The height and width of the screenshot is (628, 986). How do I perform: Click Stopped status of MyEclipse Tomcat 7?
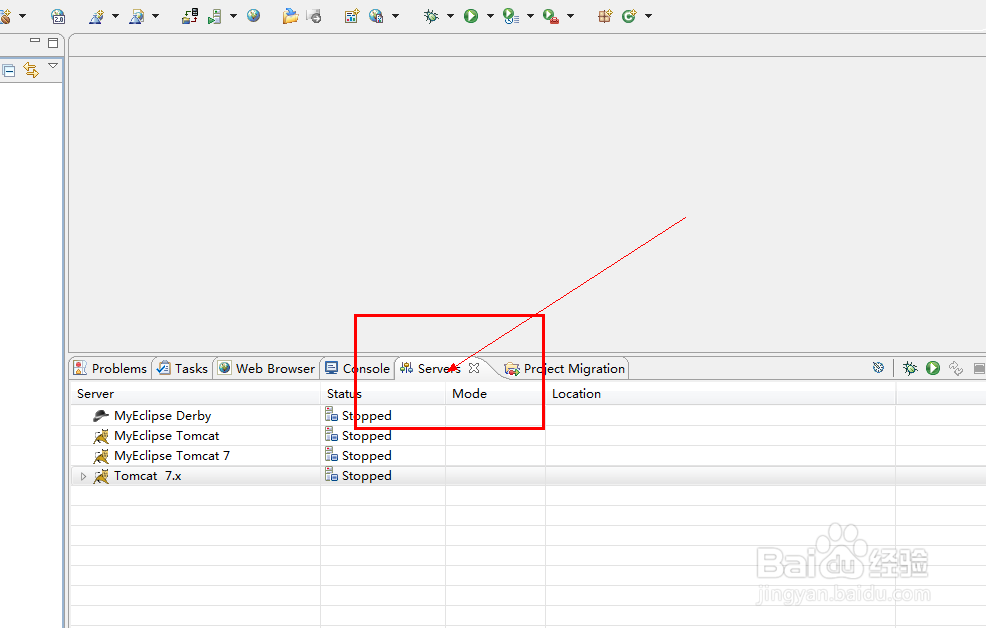click(367, 456)
